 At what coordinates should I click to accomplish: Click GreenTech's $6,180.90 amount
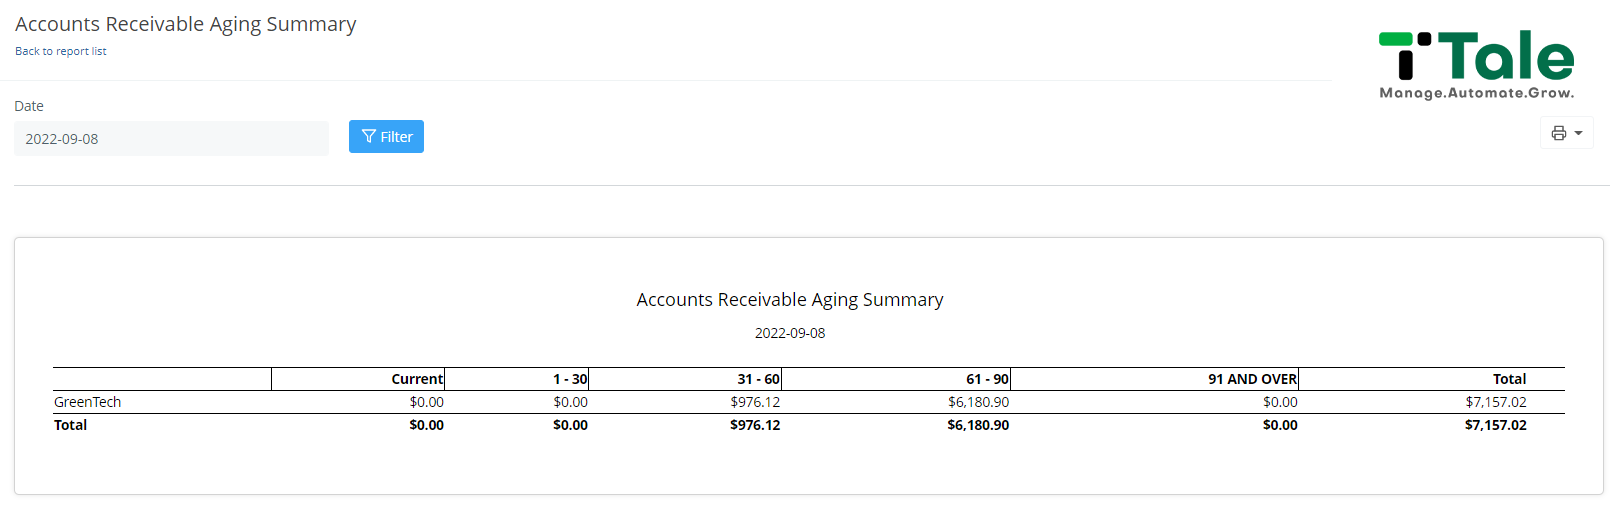tap(978, 402)
